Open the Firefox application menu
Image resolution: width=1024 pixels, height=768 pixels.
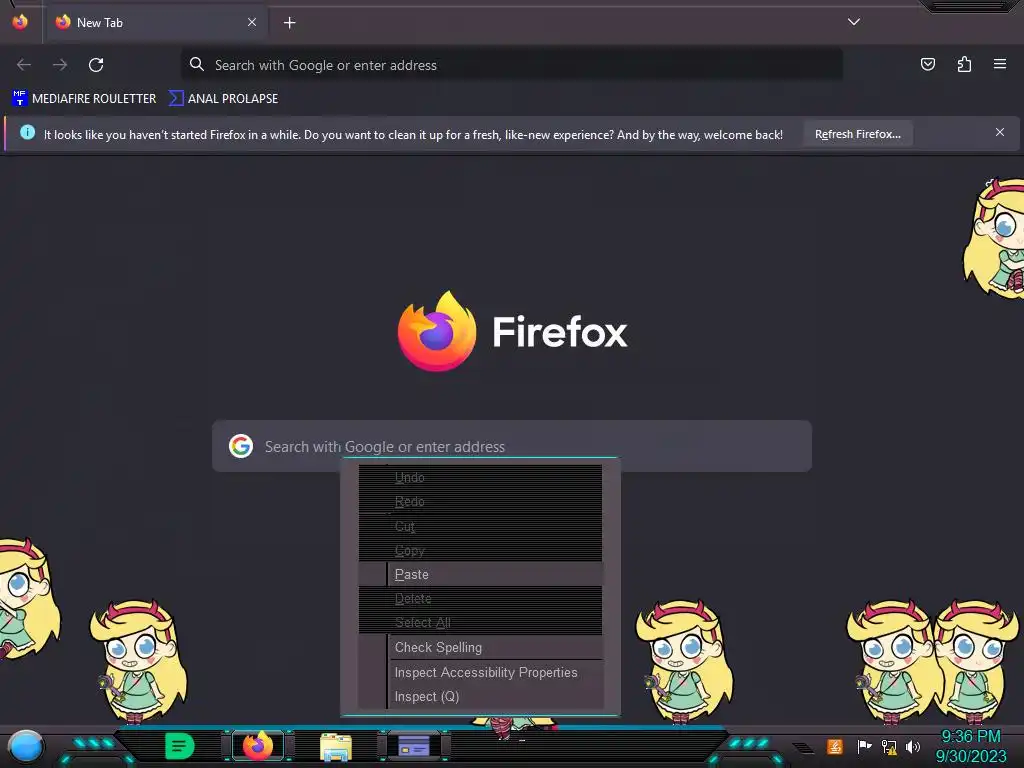point(1000,64)
